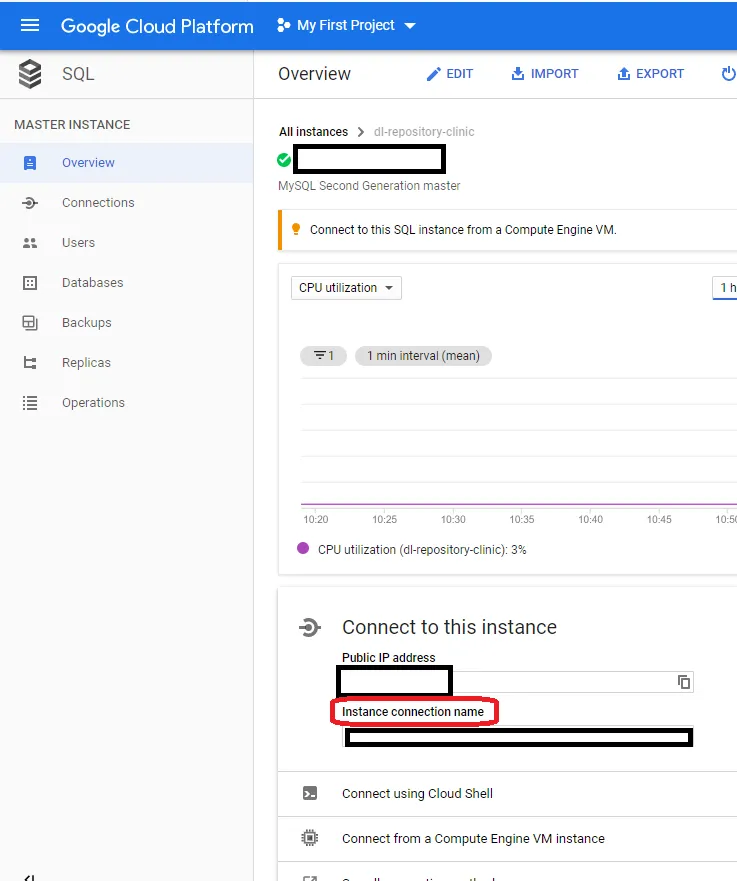Click the Overview page icon in the sidebar
Image resolution: width=737 pixels, height=881 pixels.
tap(30, 163)
